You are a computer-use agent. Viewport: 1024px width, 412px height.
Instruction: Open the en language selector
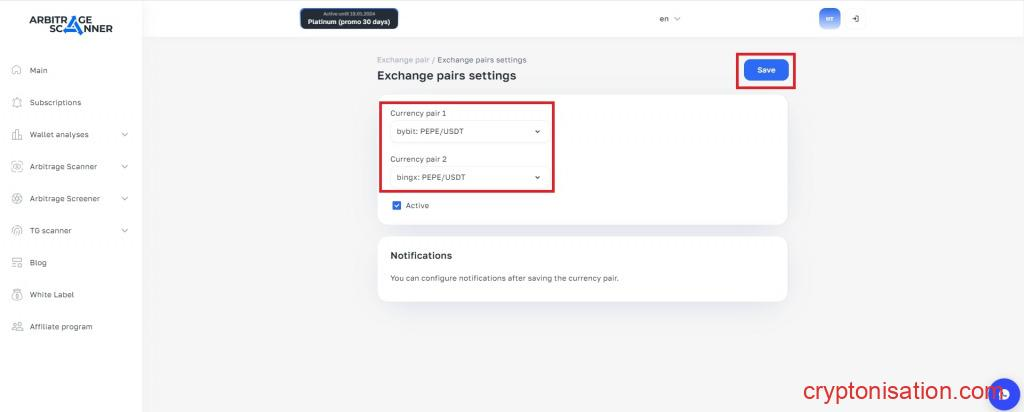(x=669, y=19)
